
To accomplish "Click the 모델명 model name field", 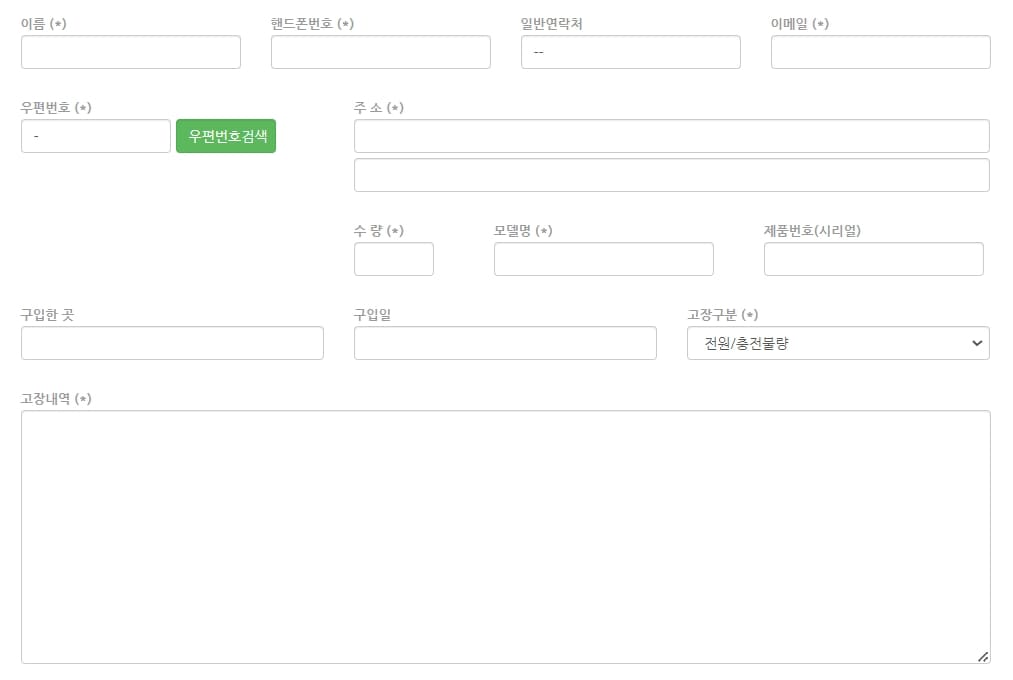I will point(603,259).
